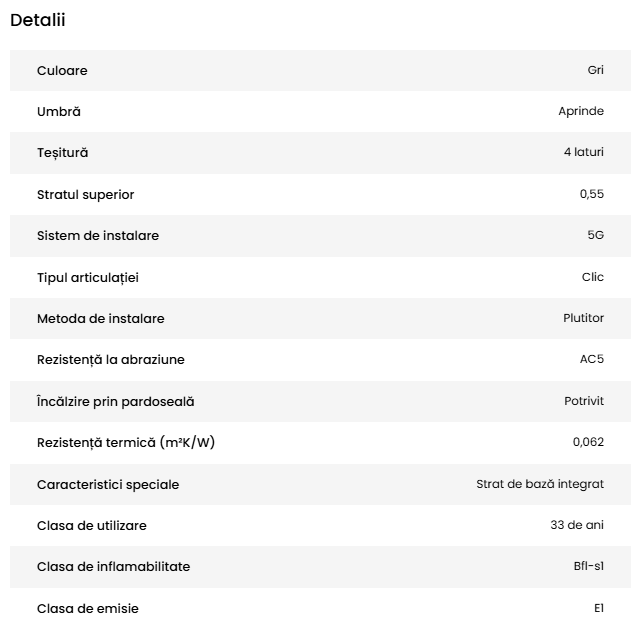The height and width of the screenshot is (644, 643).
Task: Click the Detalii heading
Action: 38,20
